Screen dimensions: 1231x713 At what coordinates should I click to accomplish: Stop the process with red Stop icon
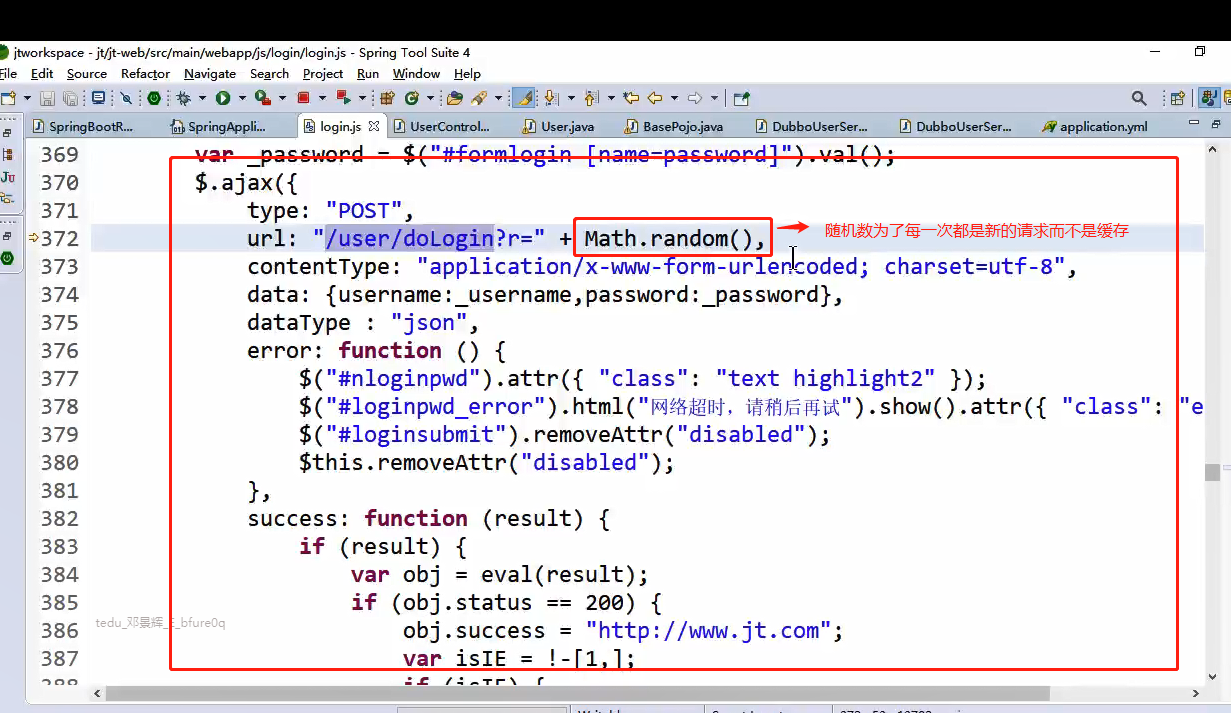pos(303,98)
